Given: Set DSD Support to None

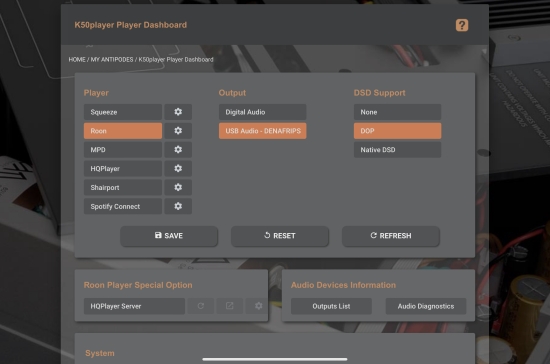Looking at the screenshot, I should (397, 112).
